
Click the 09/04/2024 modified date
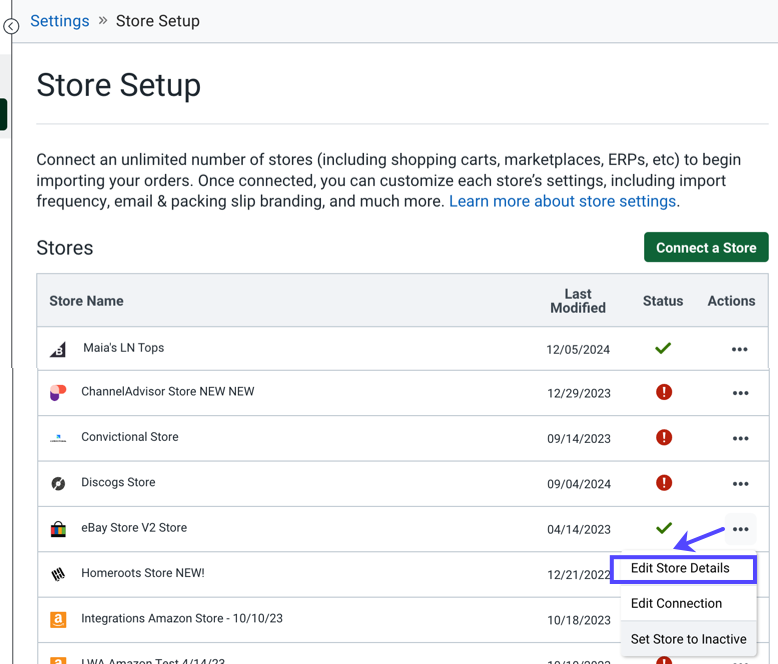tap(579, 484)
